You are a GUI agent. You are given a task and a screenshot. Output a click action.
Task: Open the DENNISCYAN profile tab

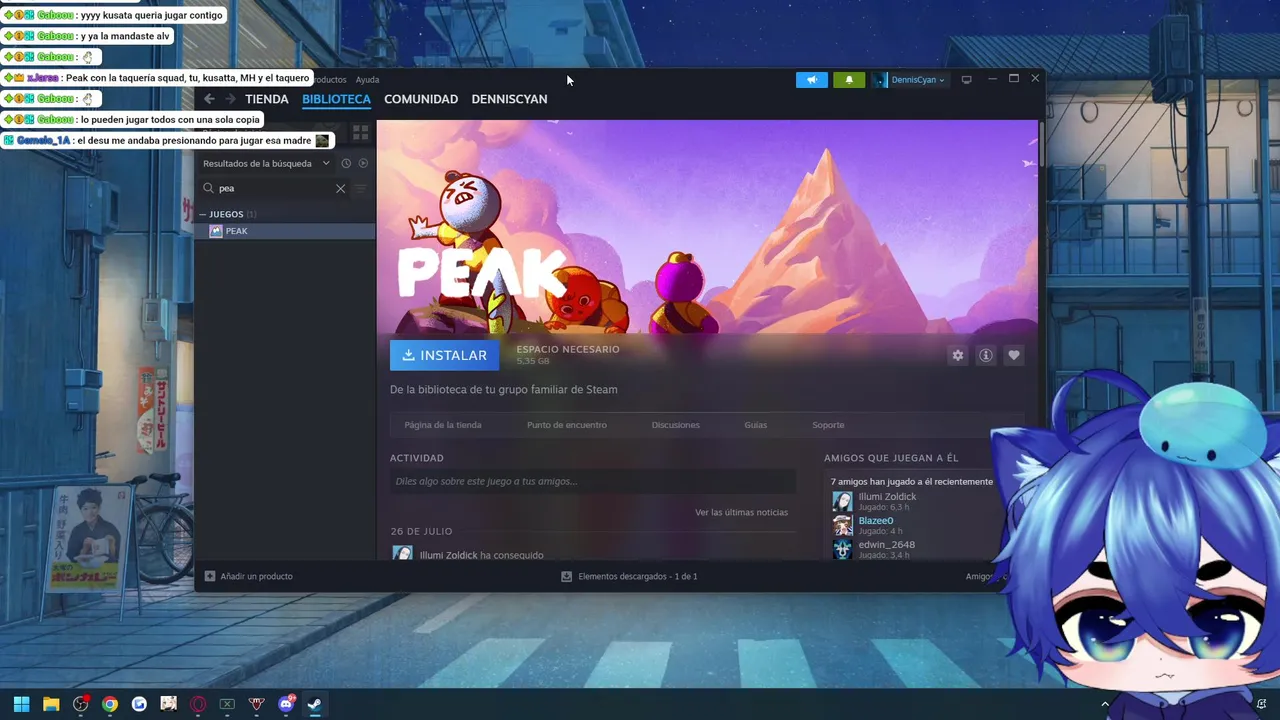click(509, 99)
